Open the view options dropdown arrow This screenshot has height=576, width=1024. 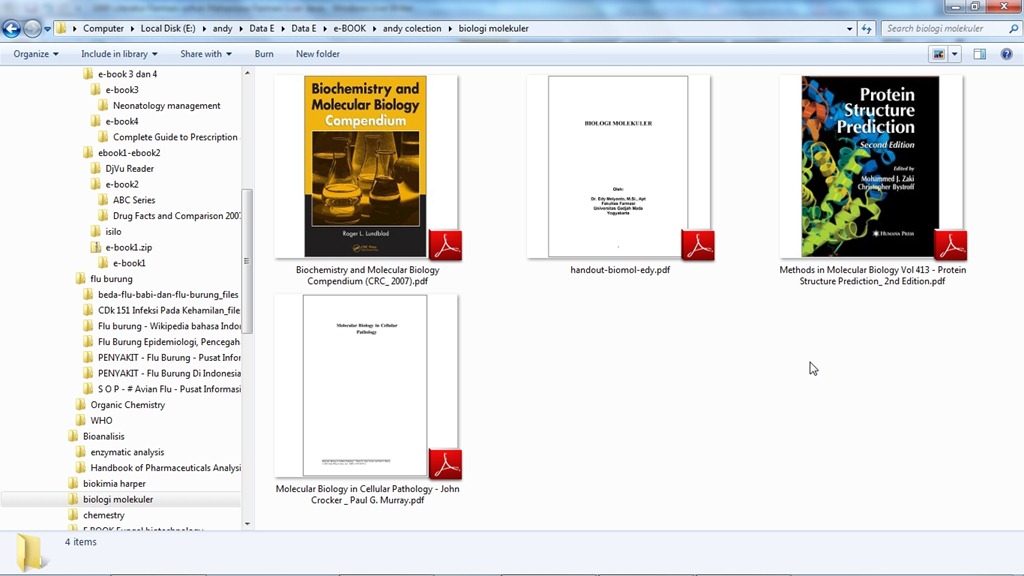pyautogui.click(x=955, y=54)
